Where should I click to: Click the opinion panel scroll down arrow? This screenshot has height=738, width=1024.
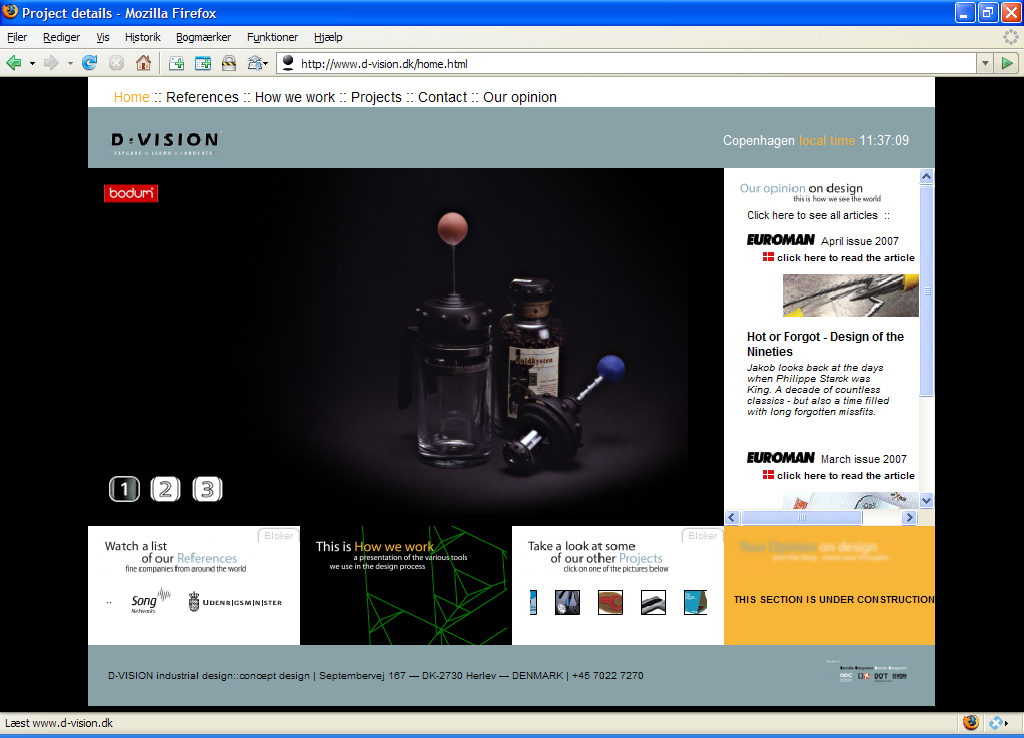[926, 501]
